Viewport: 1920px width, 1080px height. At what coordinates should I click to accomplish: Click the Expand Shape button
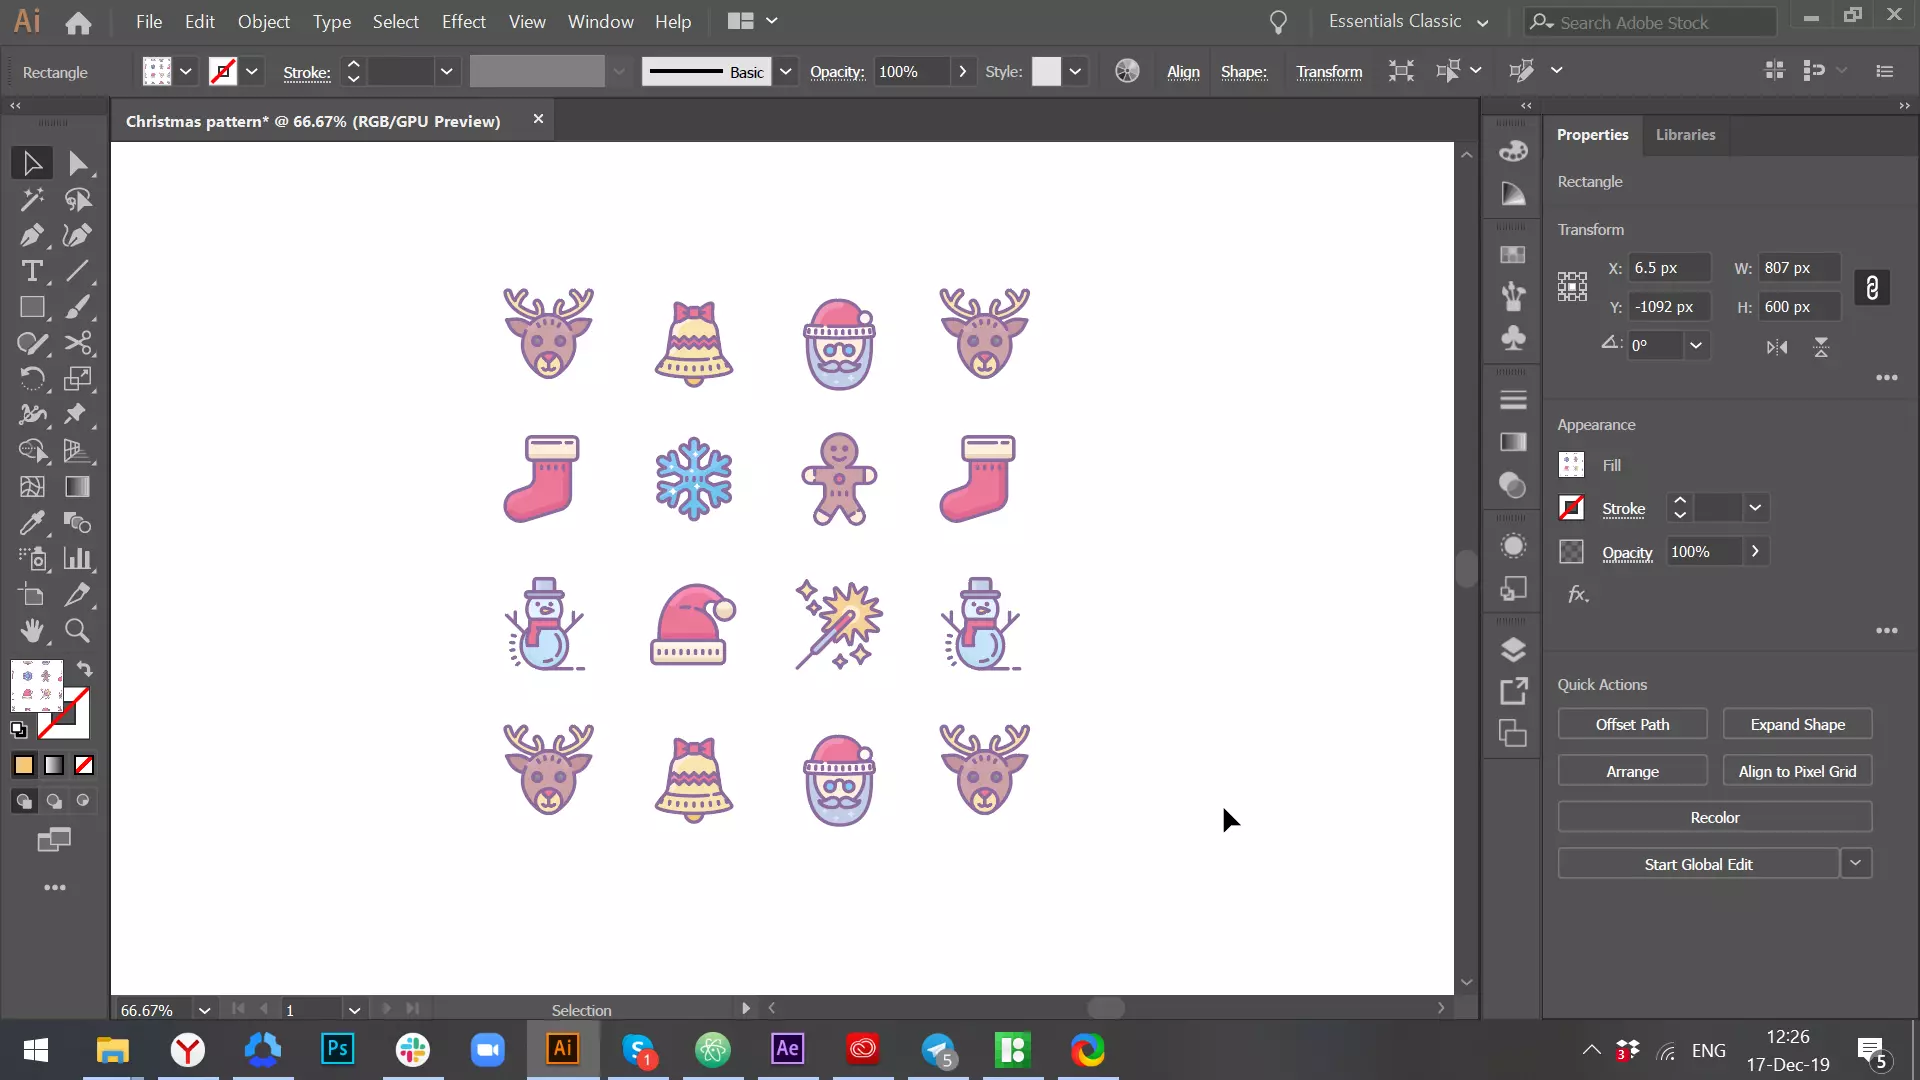click(x=1797, y=724)
